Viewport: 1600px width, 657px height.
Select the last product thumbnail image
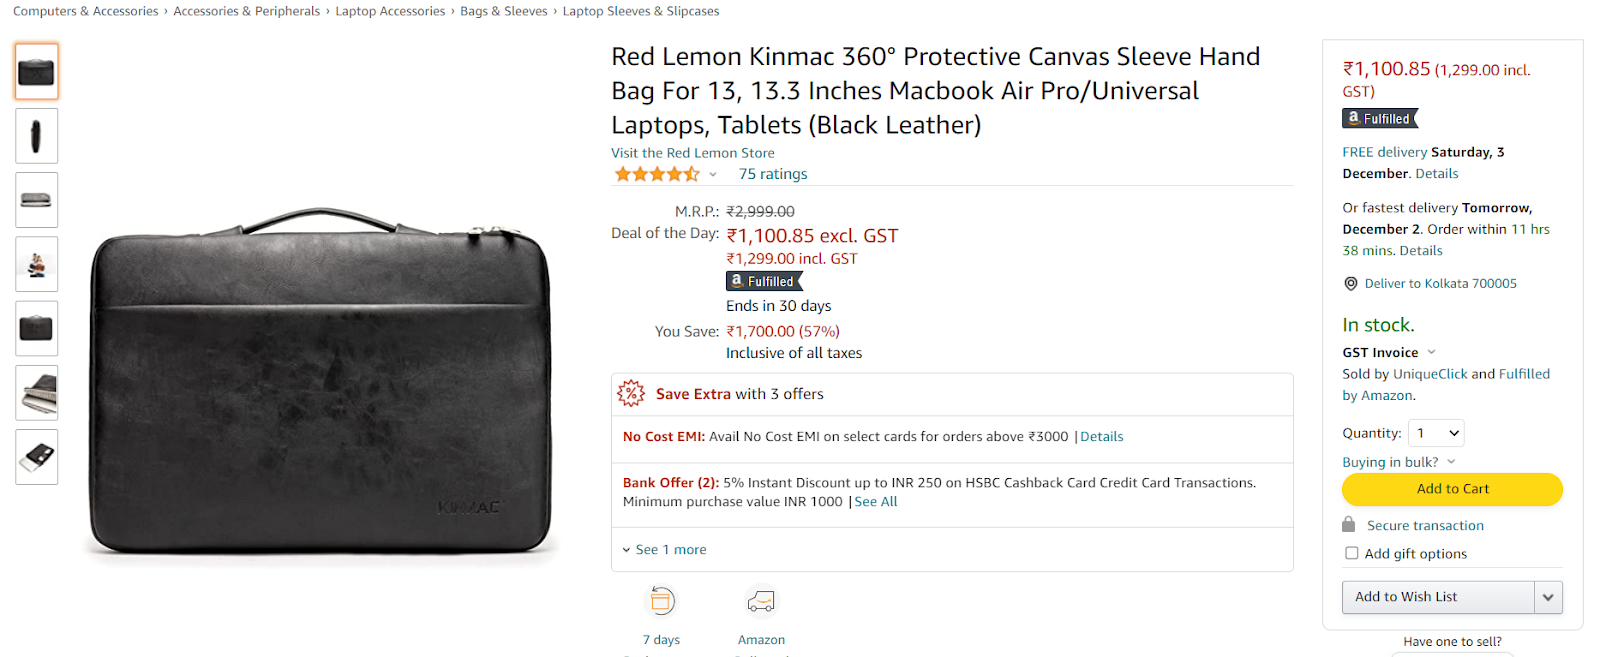37,457
